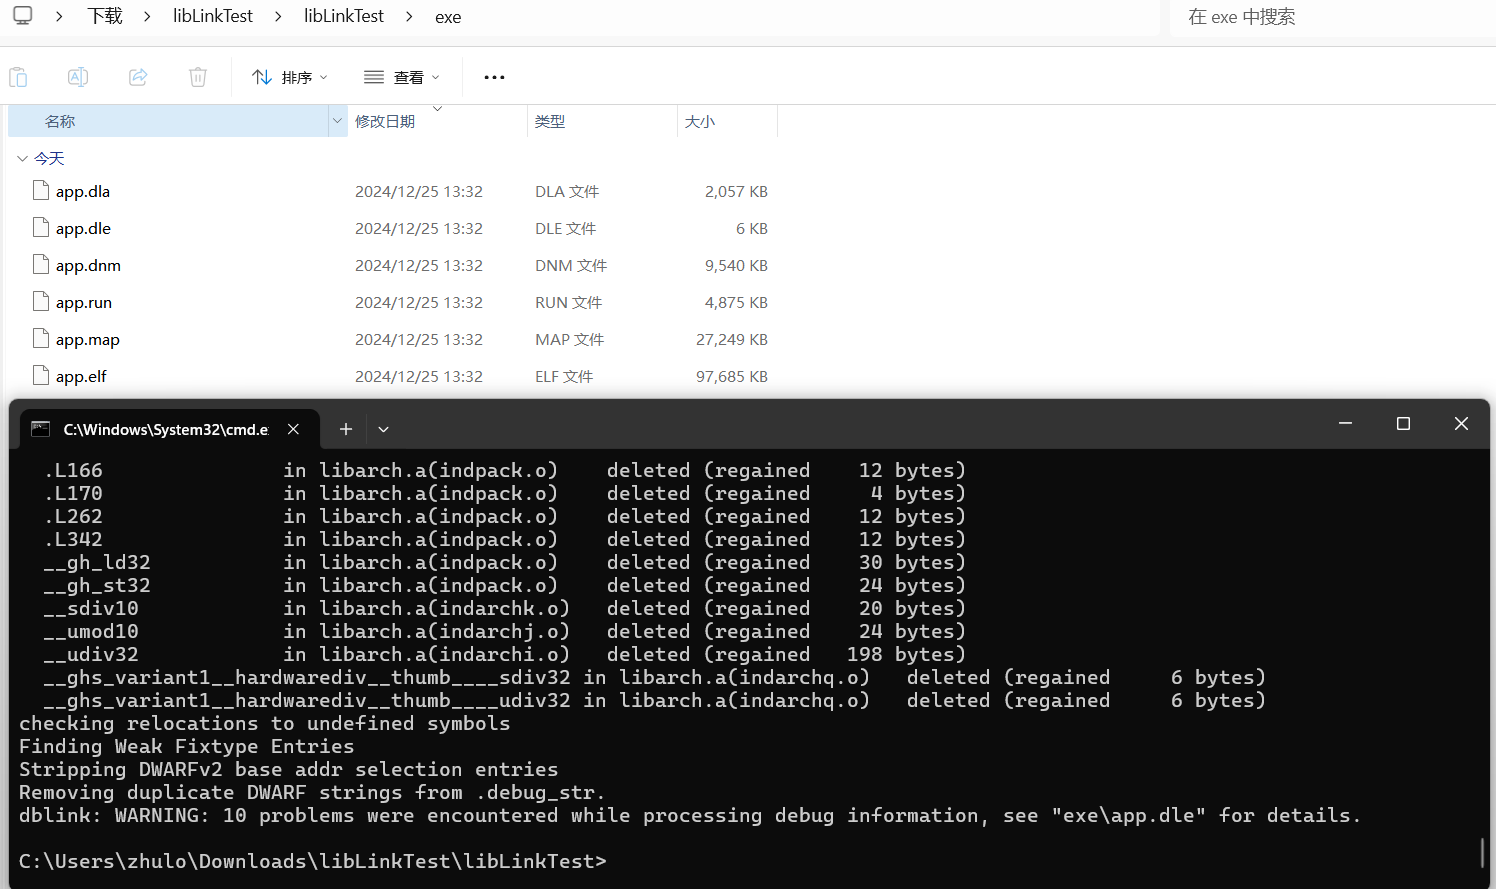Click the terminal vertical scrollbar
Viewport: 1496px width, 889px height.
(1482, 852)
